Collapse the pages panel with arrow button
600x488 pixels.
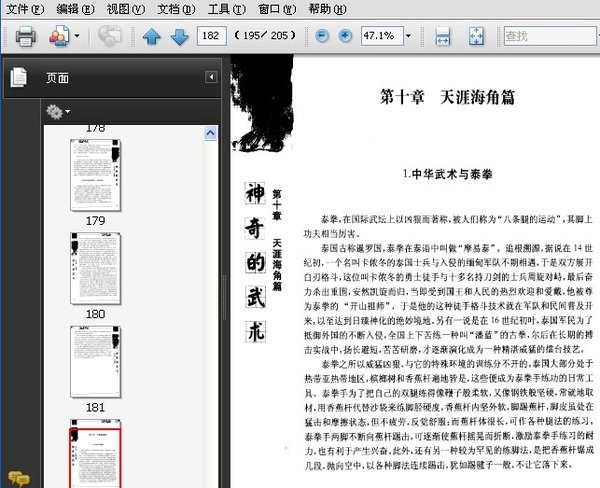pos(211,77)
